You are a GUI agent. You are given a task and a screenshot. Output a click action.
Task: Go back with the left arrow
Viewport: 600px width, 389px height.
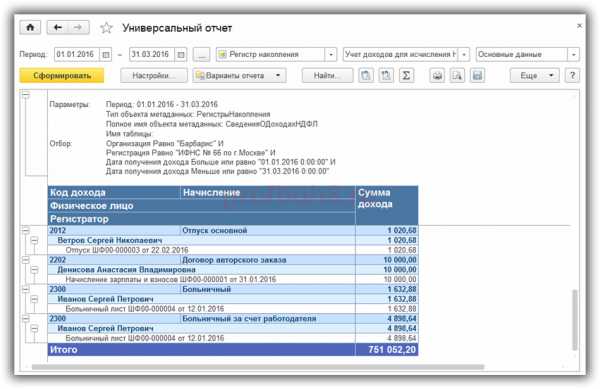point(58,28)
